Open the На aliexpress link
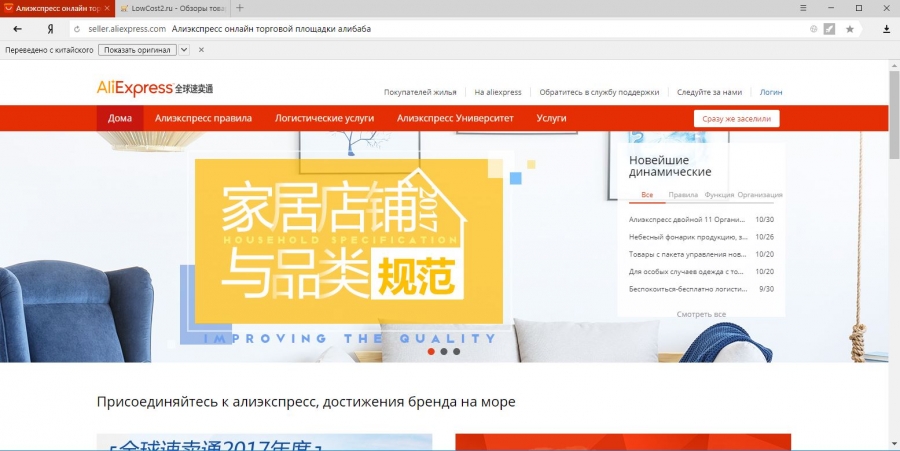This screenshot has height=451, width=900. click(498, 92)
